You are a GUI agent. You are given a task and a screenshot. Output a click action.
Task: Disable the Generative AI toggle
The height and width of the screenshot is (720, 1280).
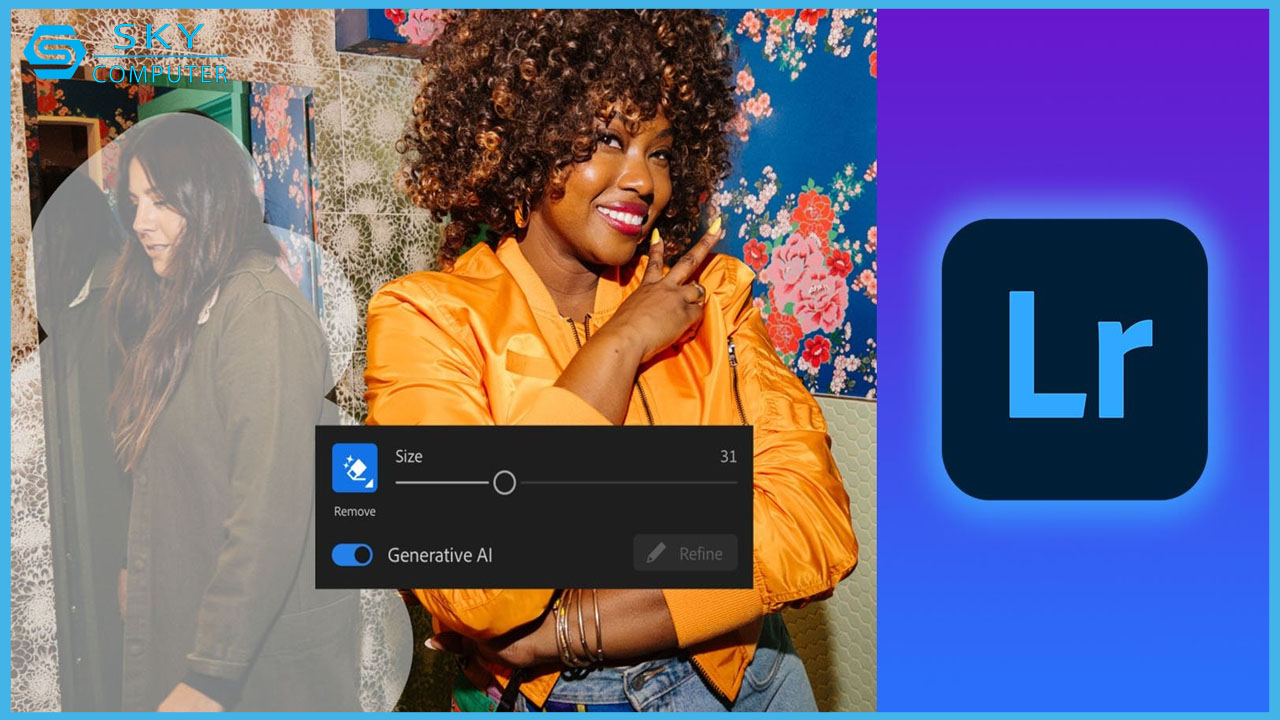coord(352,555)
